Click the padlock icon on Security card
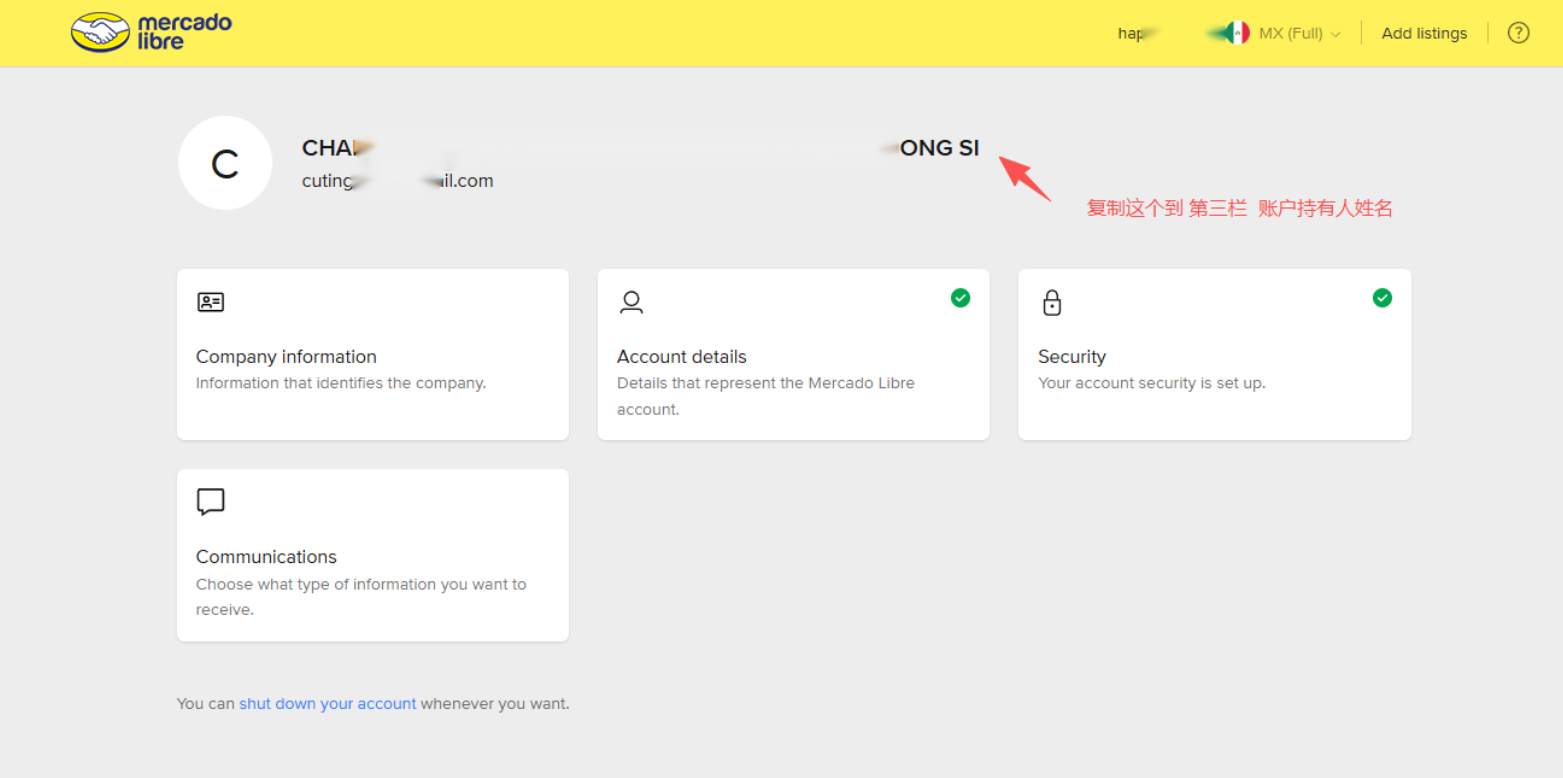1563x778 pixels. click(1051, 302)
